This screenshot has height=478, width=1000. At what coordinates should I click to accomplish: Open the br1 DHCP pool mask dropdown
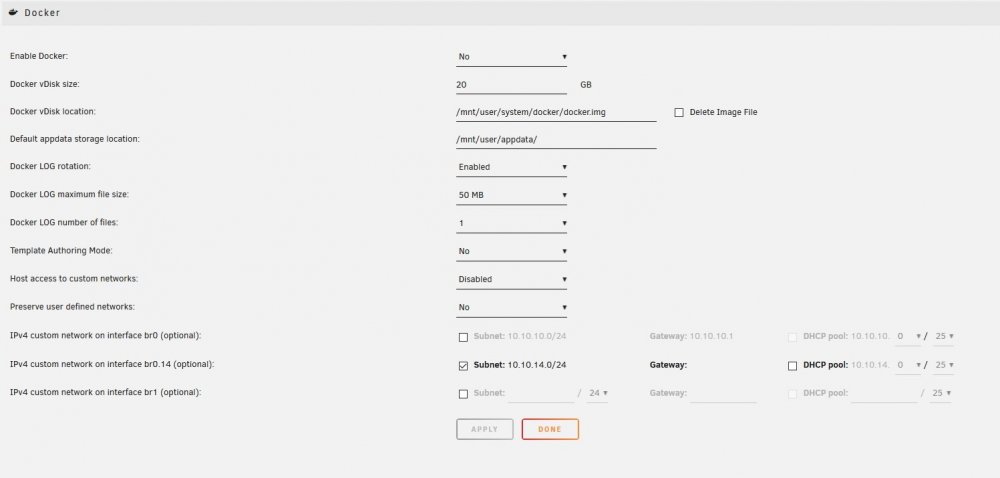click(941, 393)
